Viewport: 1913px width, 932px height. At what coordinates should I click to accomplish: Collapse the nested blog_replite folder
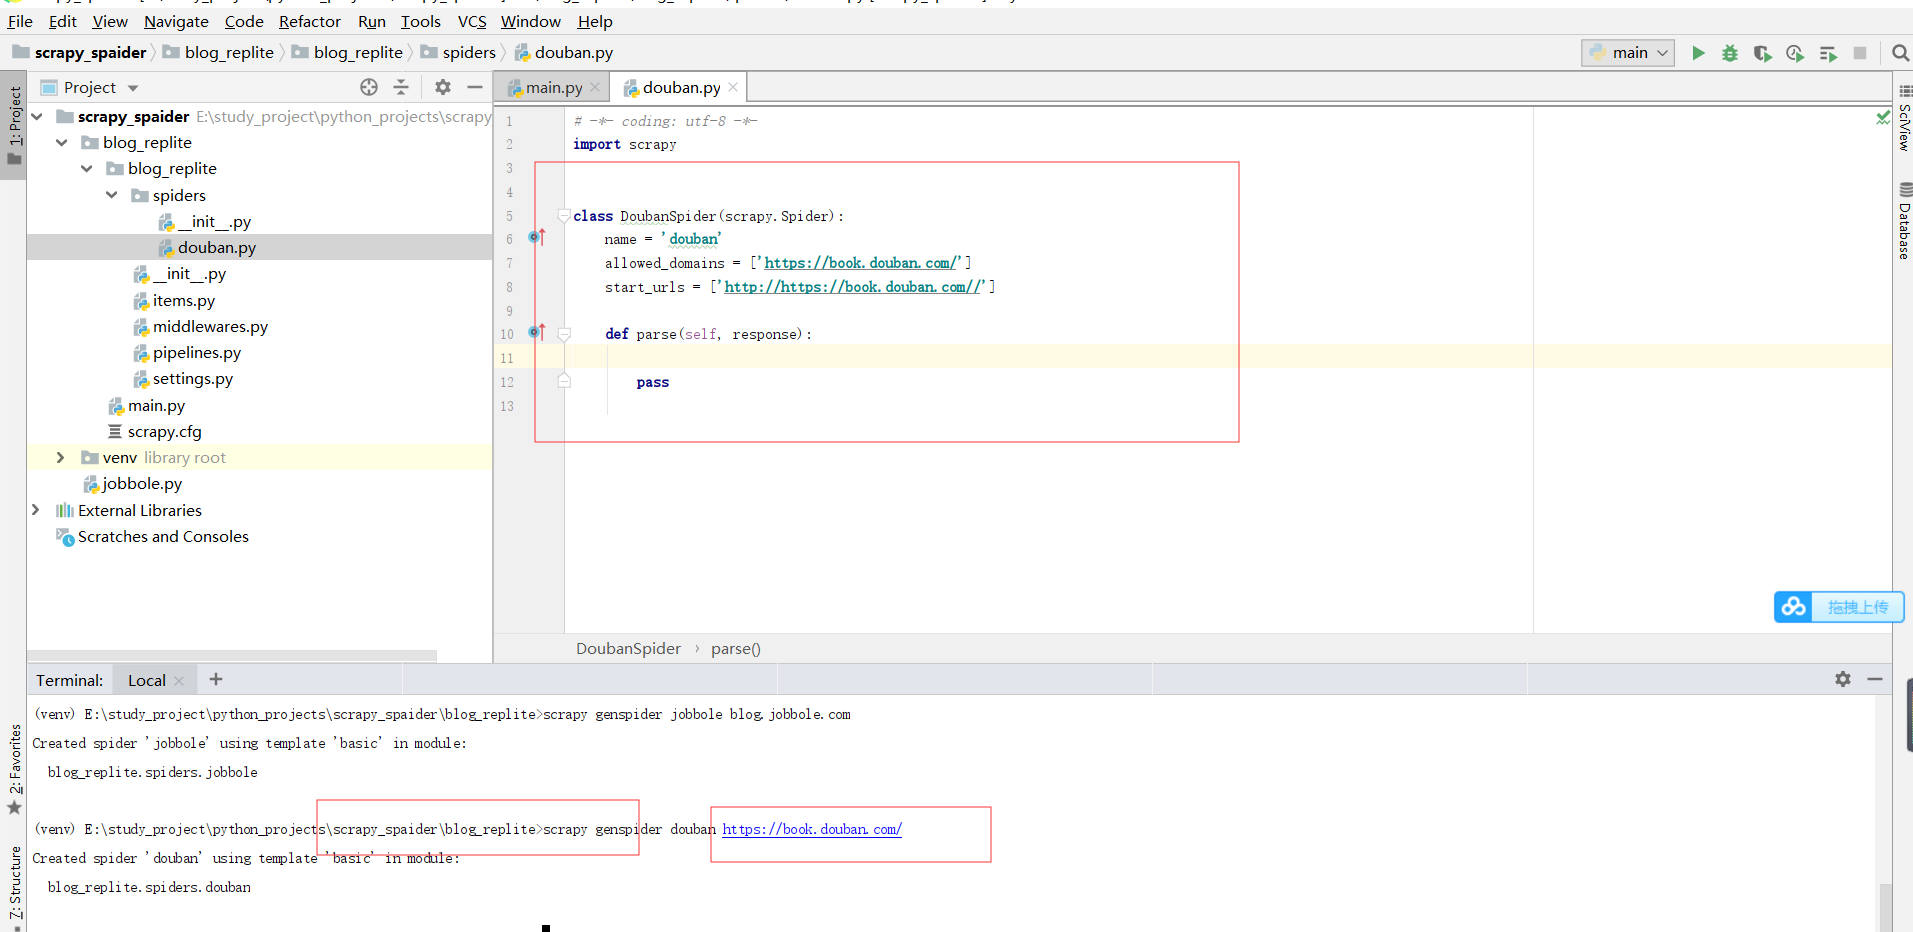(x=87, y=169)
